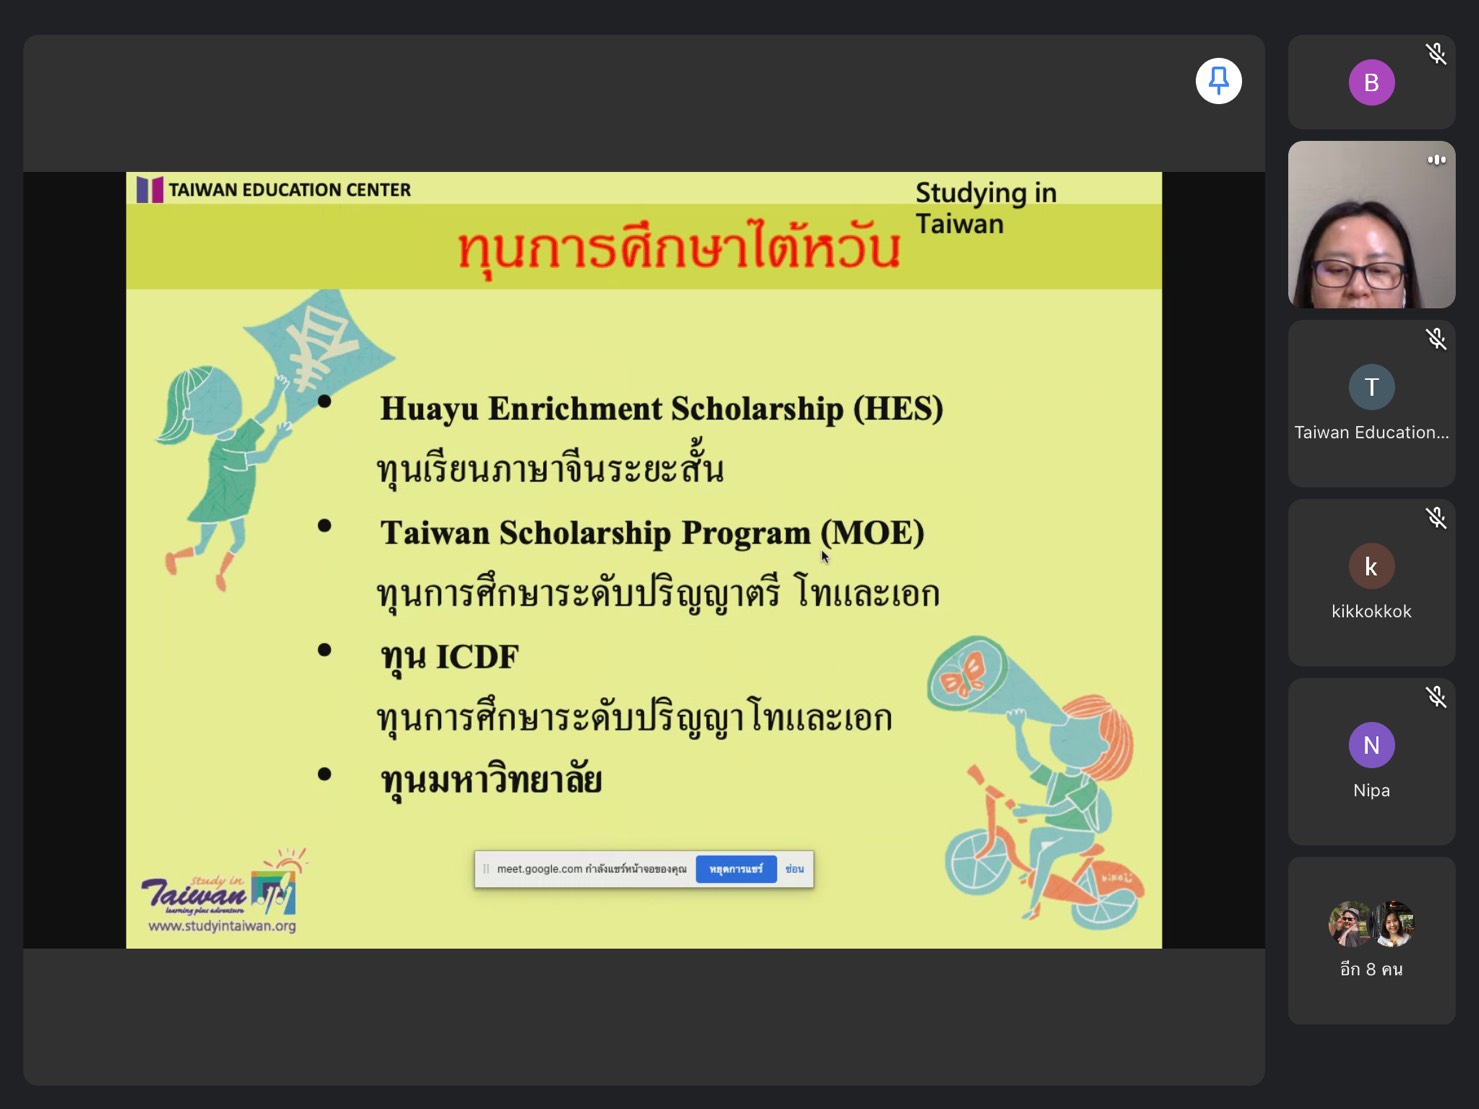Click the muted mic icon on Nipa tile
The image size is (1479, 1109).
(1436, 697)
